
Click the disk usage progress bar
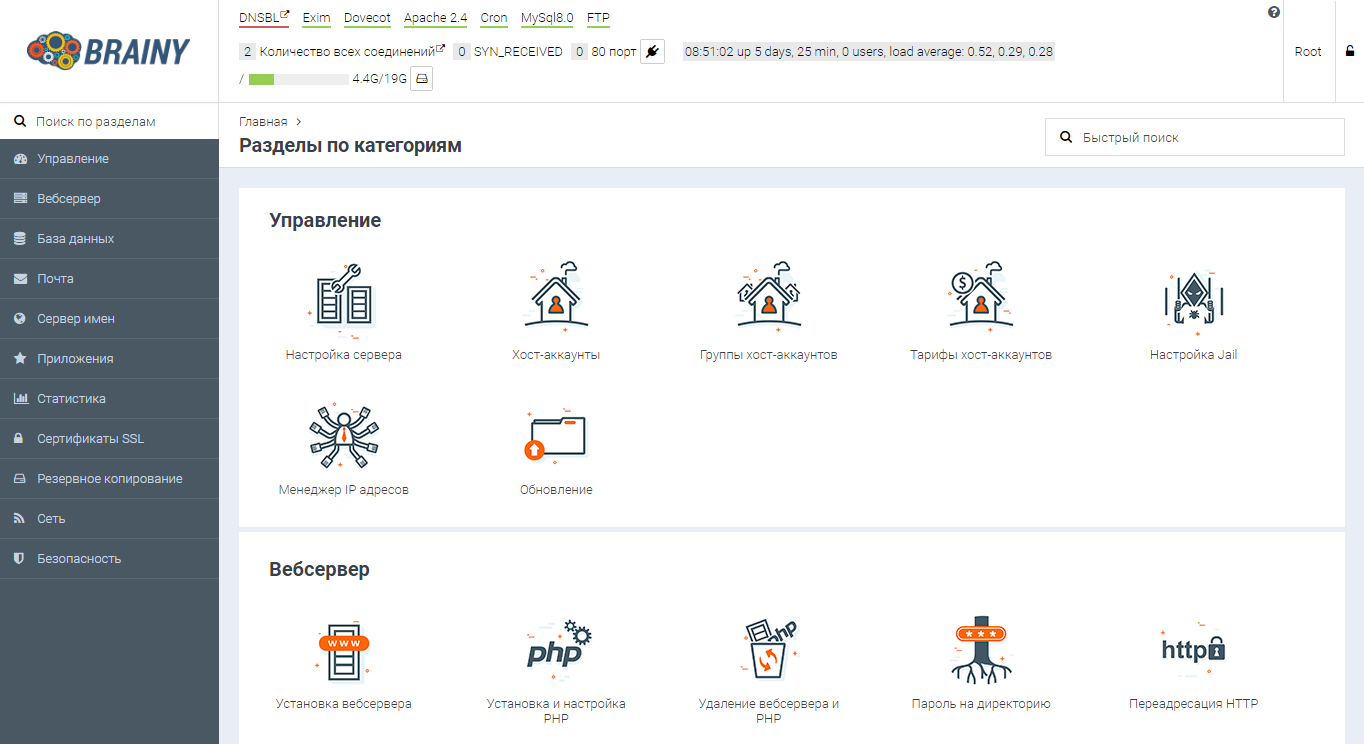point(298,79)
